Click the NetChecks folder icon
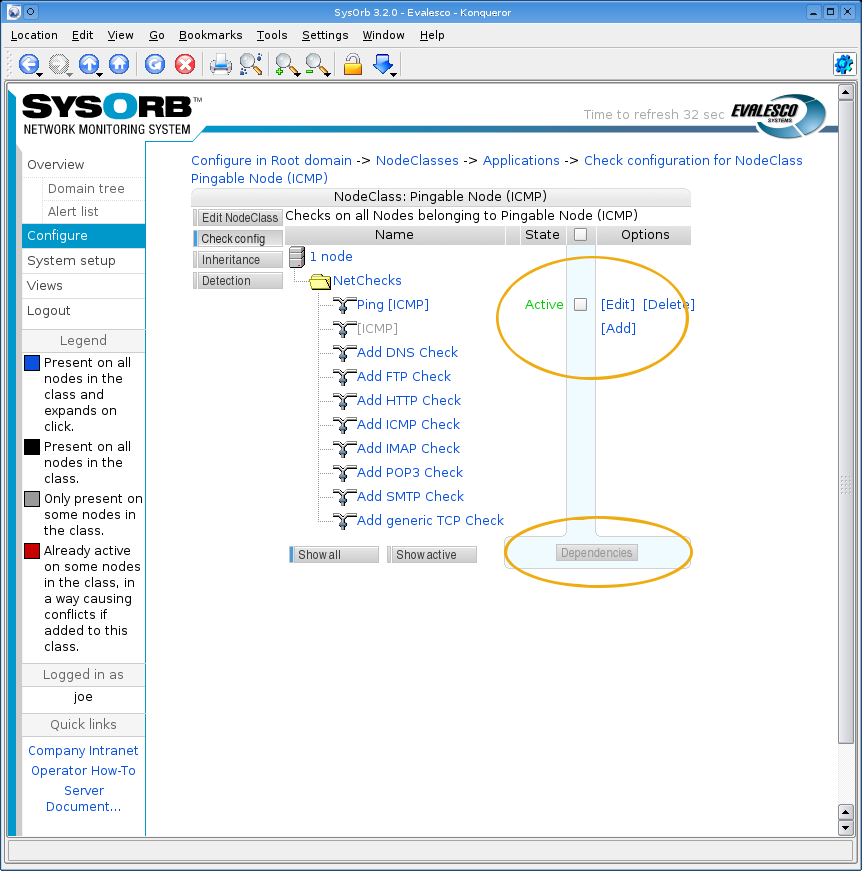This screenshot has width=862, height=871. (x=320, y=281)
